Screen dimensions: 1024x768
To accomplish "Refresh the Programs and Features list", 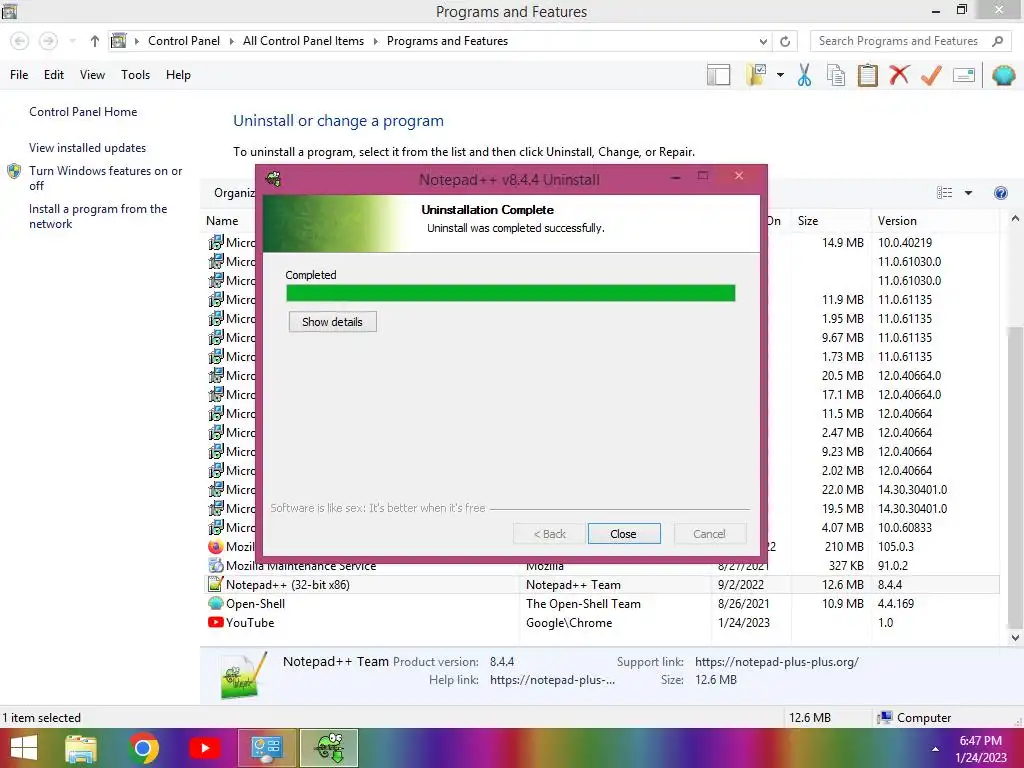I will (x=785, y=41).
